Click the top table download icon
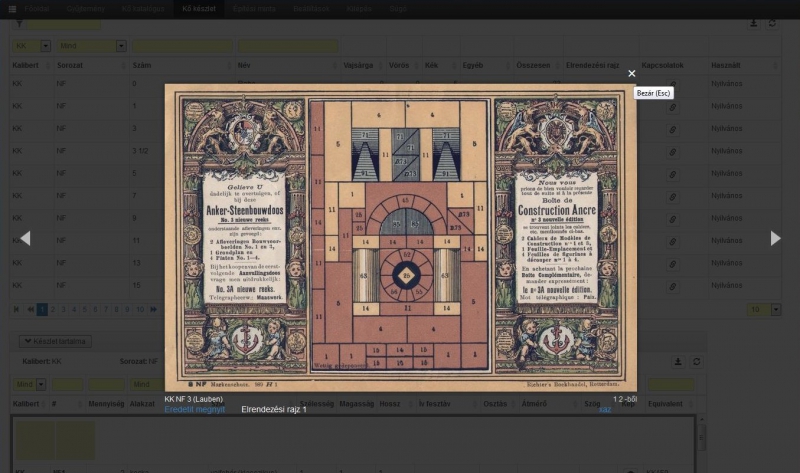The image size is (800, 473). coord(754,23)
